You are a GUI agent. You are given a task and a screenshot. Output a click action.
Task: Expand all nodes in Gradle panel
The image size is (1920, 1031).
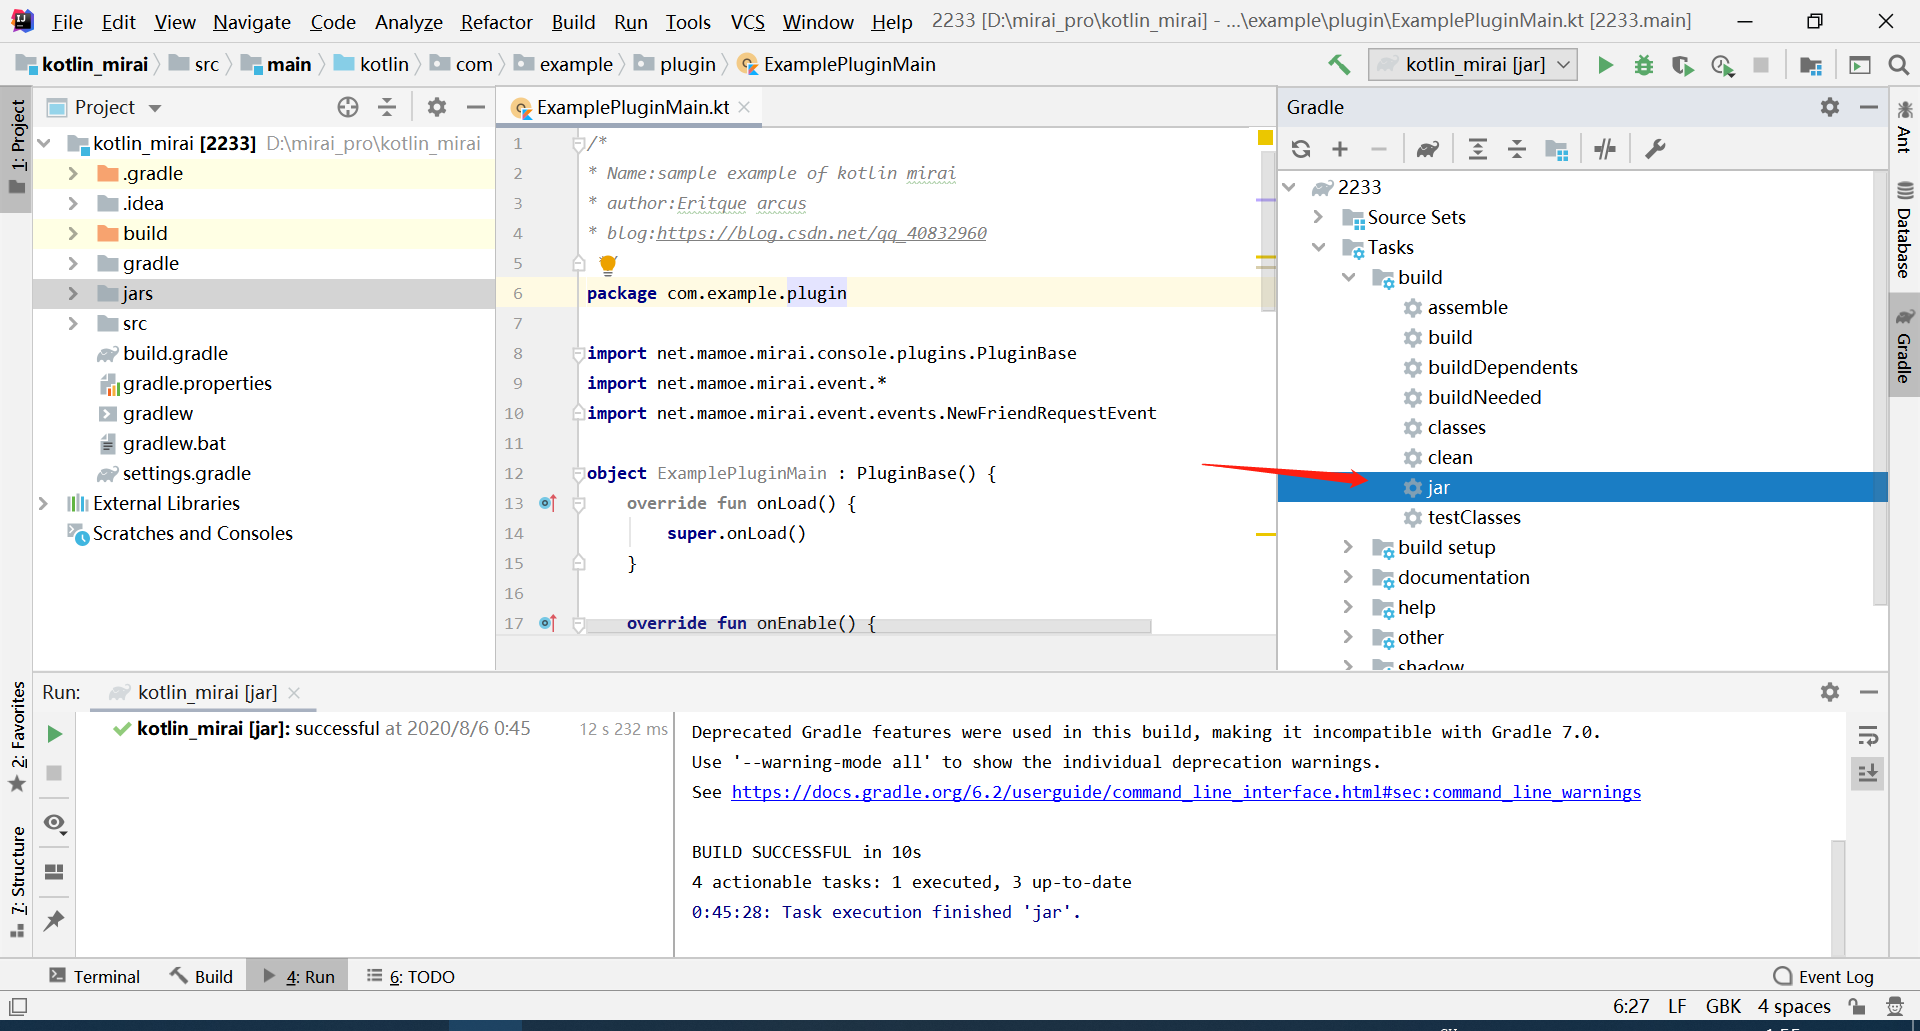pos(1477,149)
